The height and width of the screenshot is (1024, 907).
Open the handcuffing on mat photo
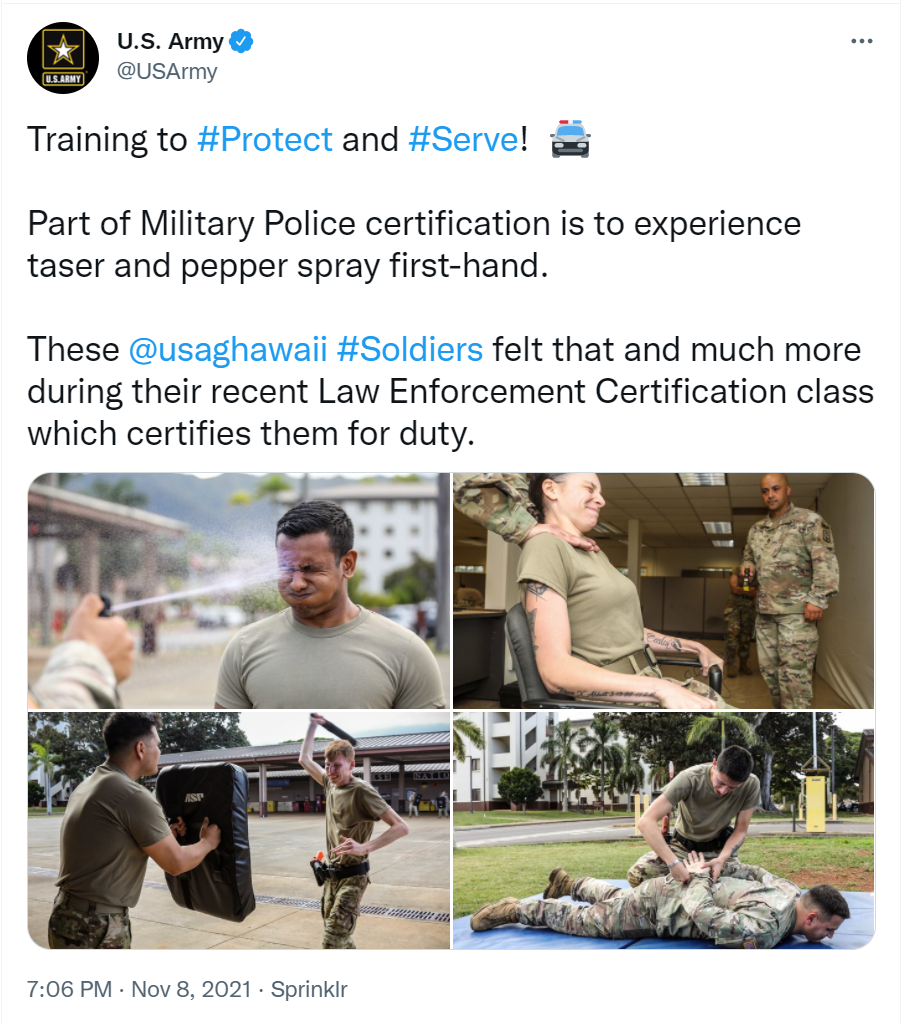(663, 830)
